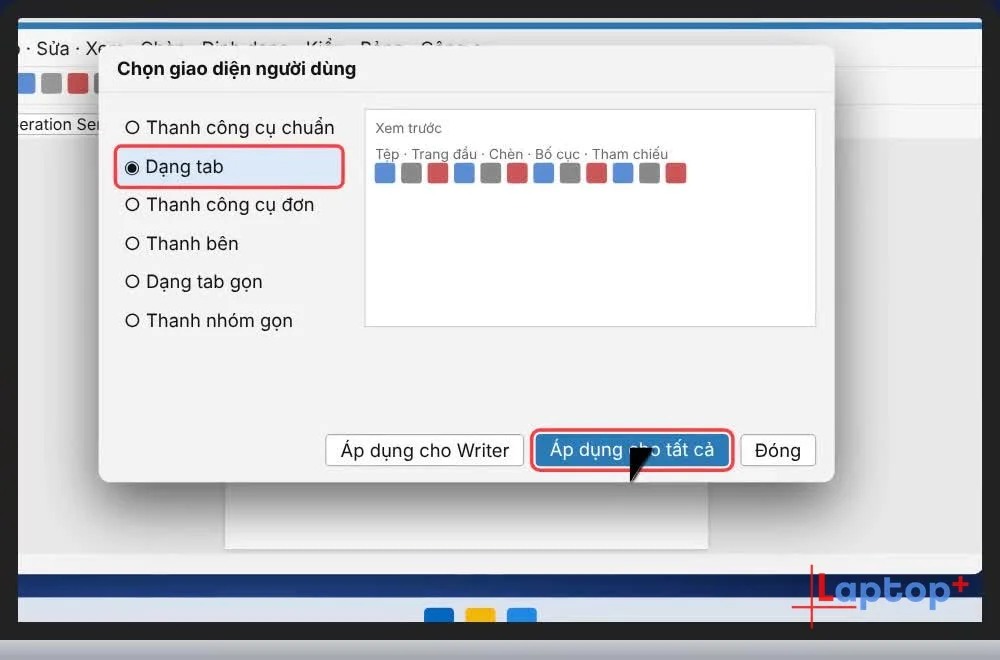Select the "Thanh bên" interface option

click(182, 244)
